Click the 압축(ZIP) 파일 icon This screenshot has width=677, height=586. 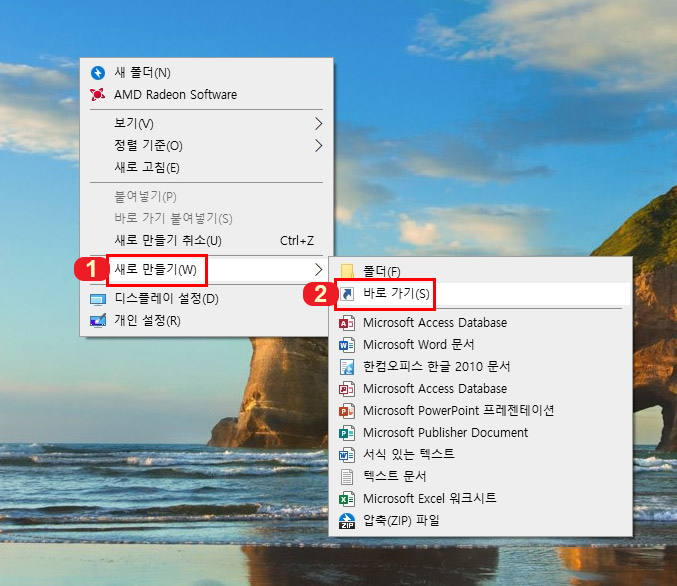click(x=347, y=521)
